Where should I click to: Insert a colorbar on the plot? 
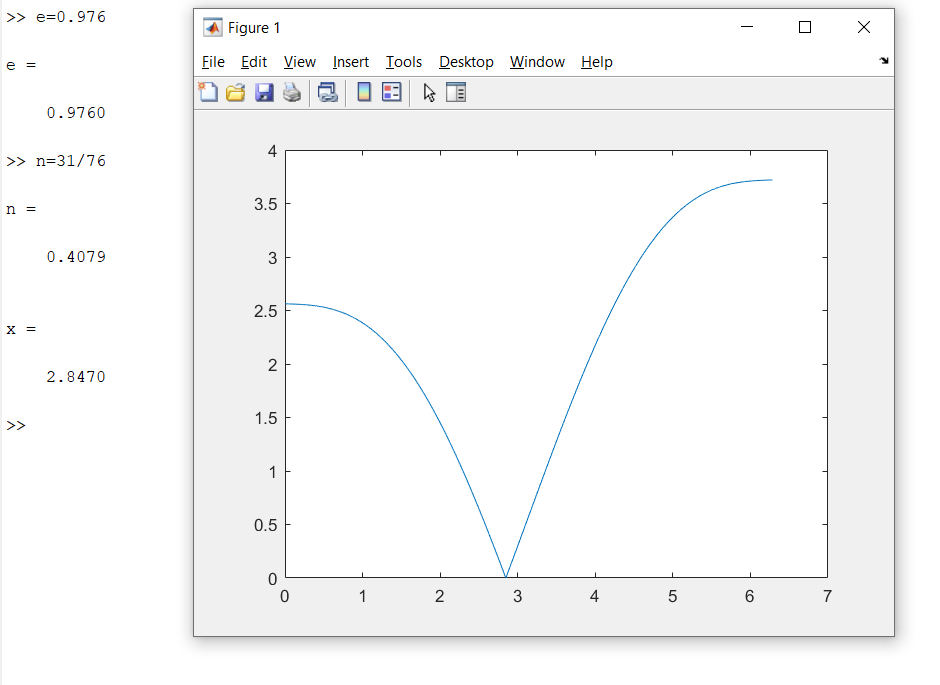pyautogui.click(x=363, y=92)
